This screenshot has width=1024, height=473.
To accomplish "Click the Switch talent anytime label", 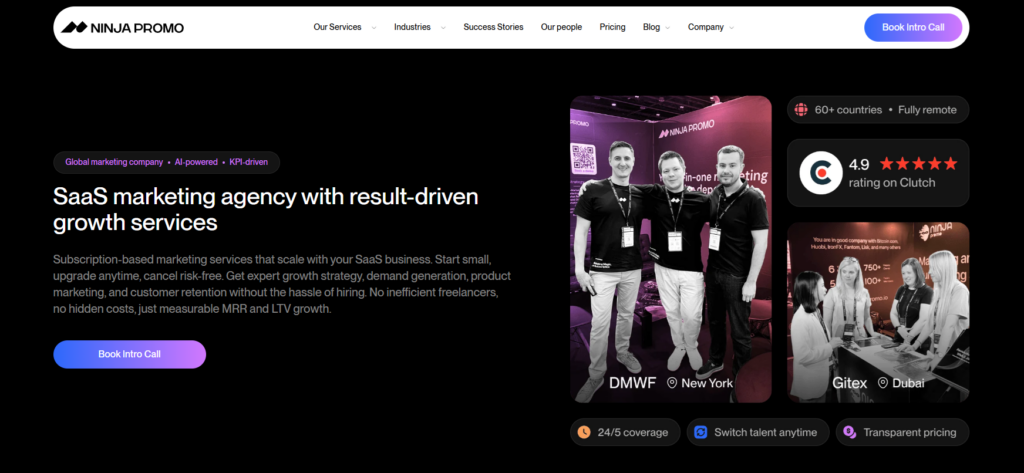I will click(x=765, y=432).
